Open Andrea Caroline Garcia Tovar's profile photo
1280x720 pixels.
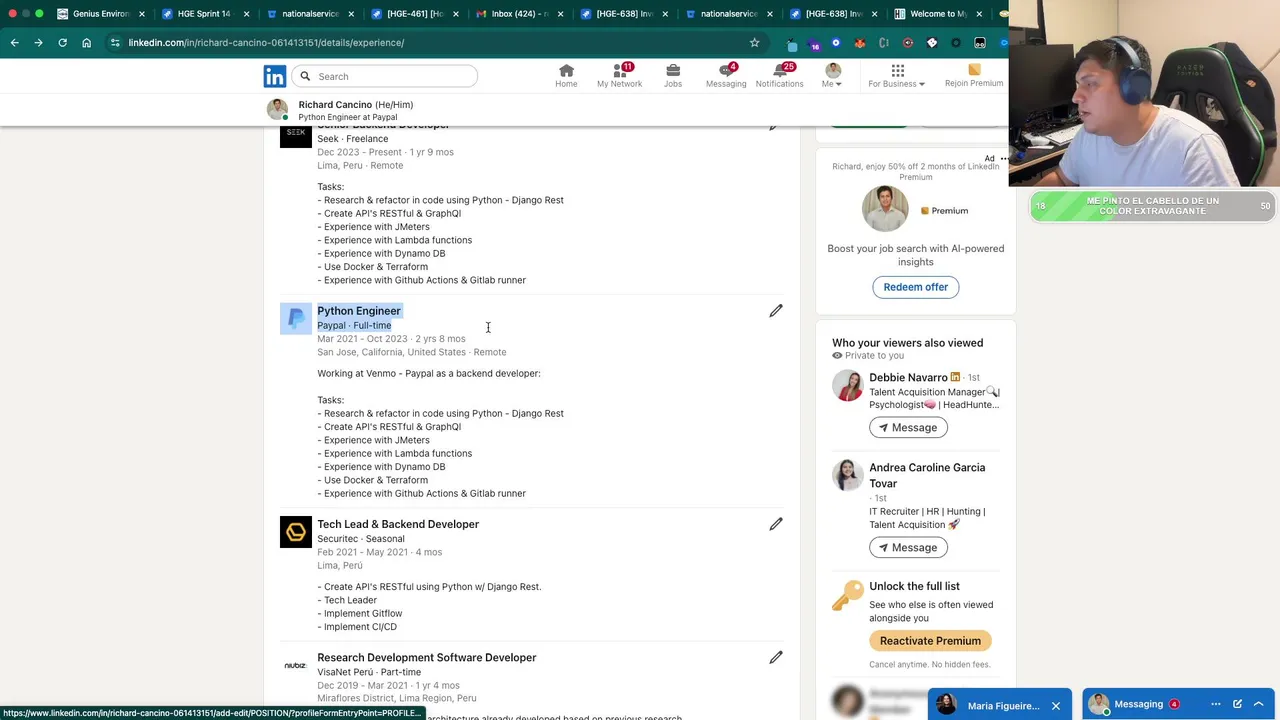(x=848, y=476)
